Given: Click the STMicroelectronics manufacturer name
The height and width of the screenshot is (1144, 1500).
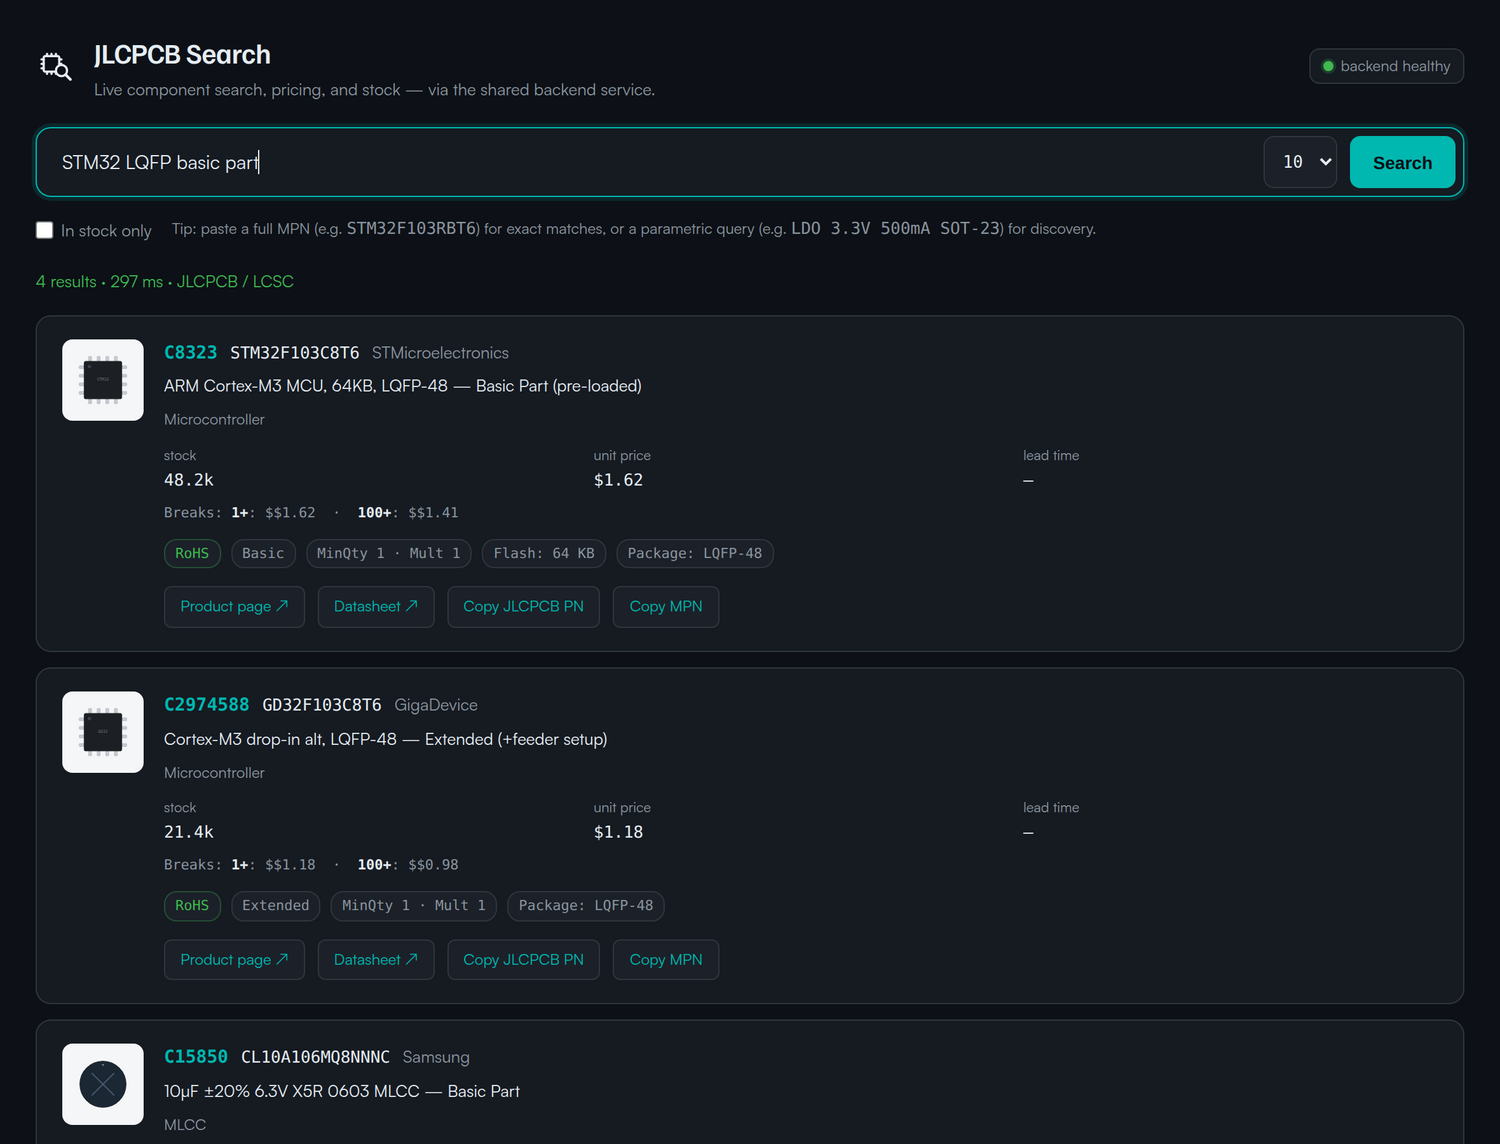Looking at the screenshot, I should (x=440, y=353).
